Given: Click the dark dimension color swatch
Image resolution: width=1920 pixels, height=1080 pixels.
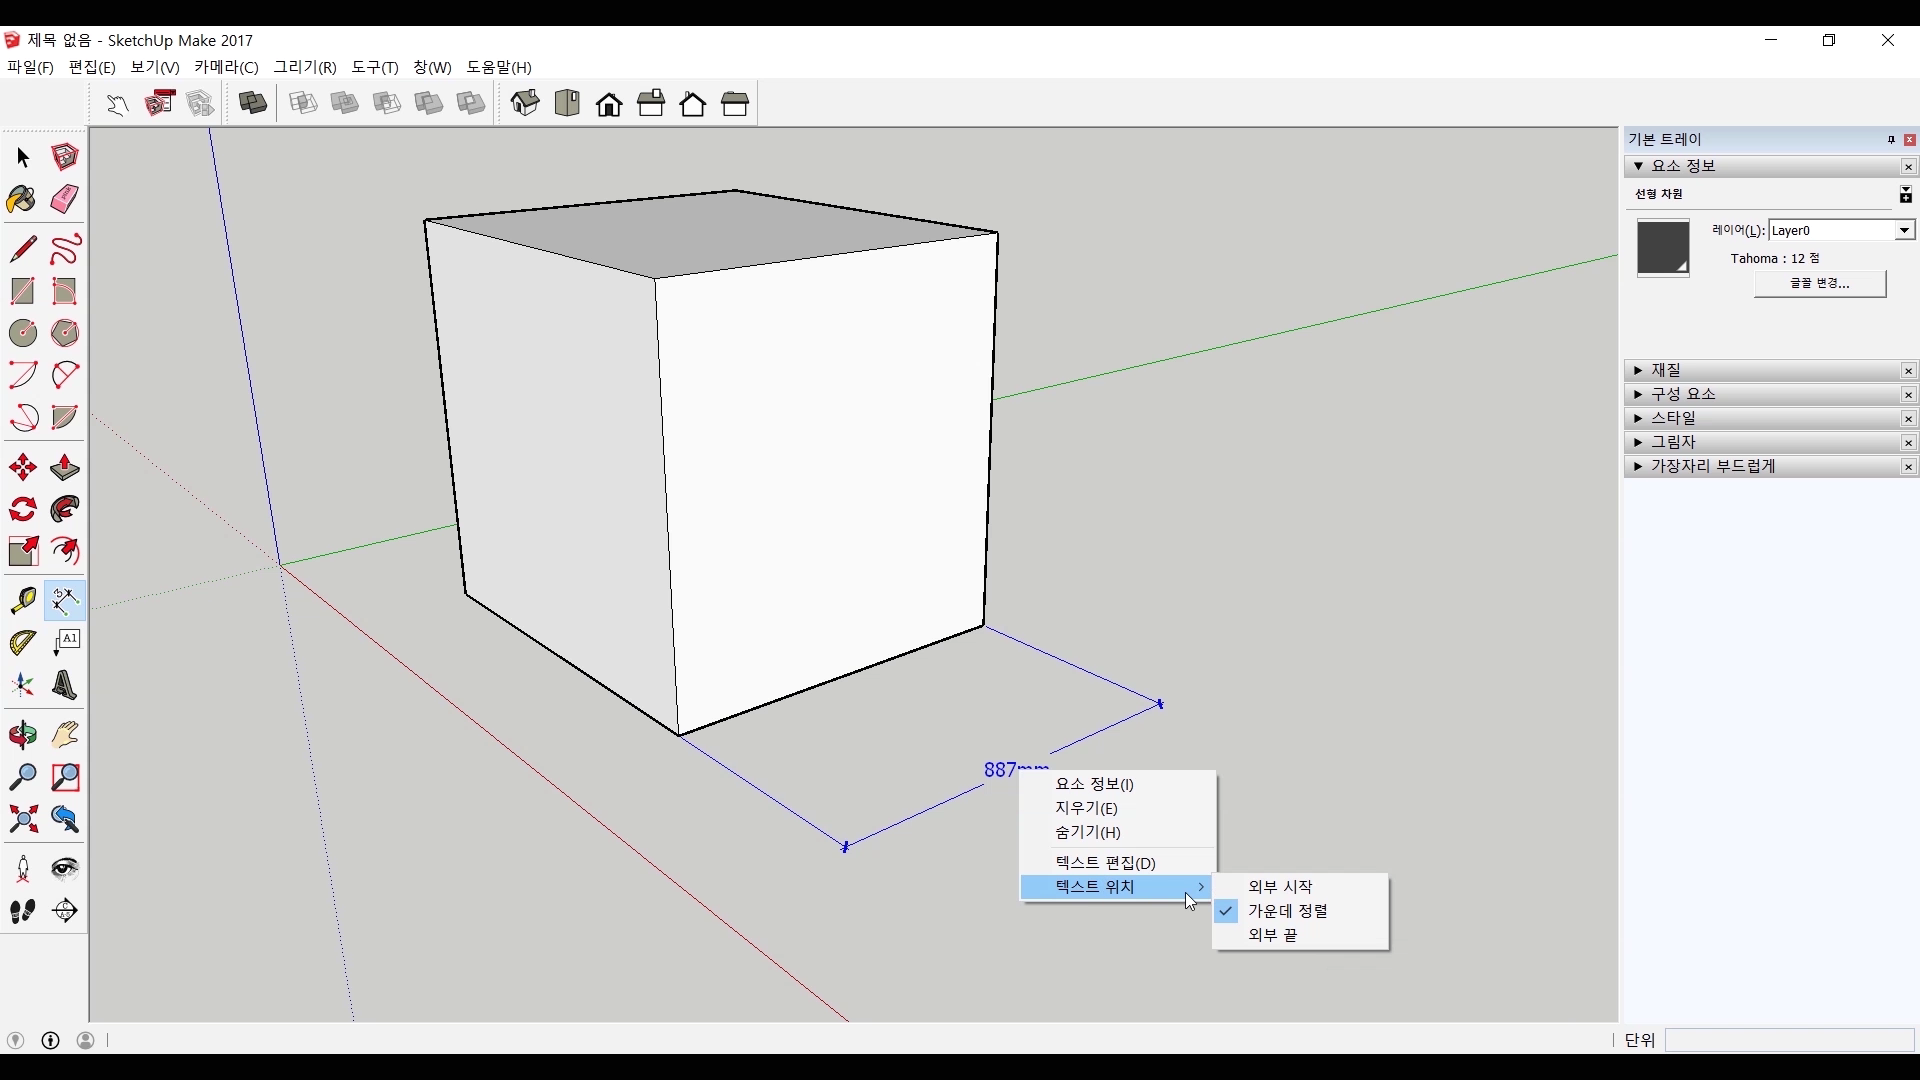Looking at the screenshot, I should coord(1662,247).
